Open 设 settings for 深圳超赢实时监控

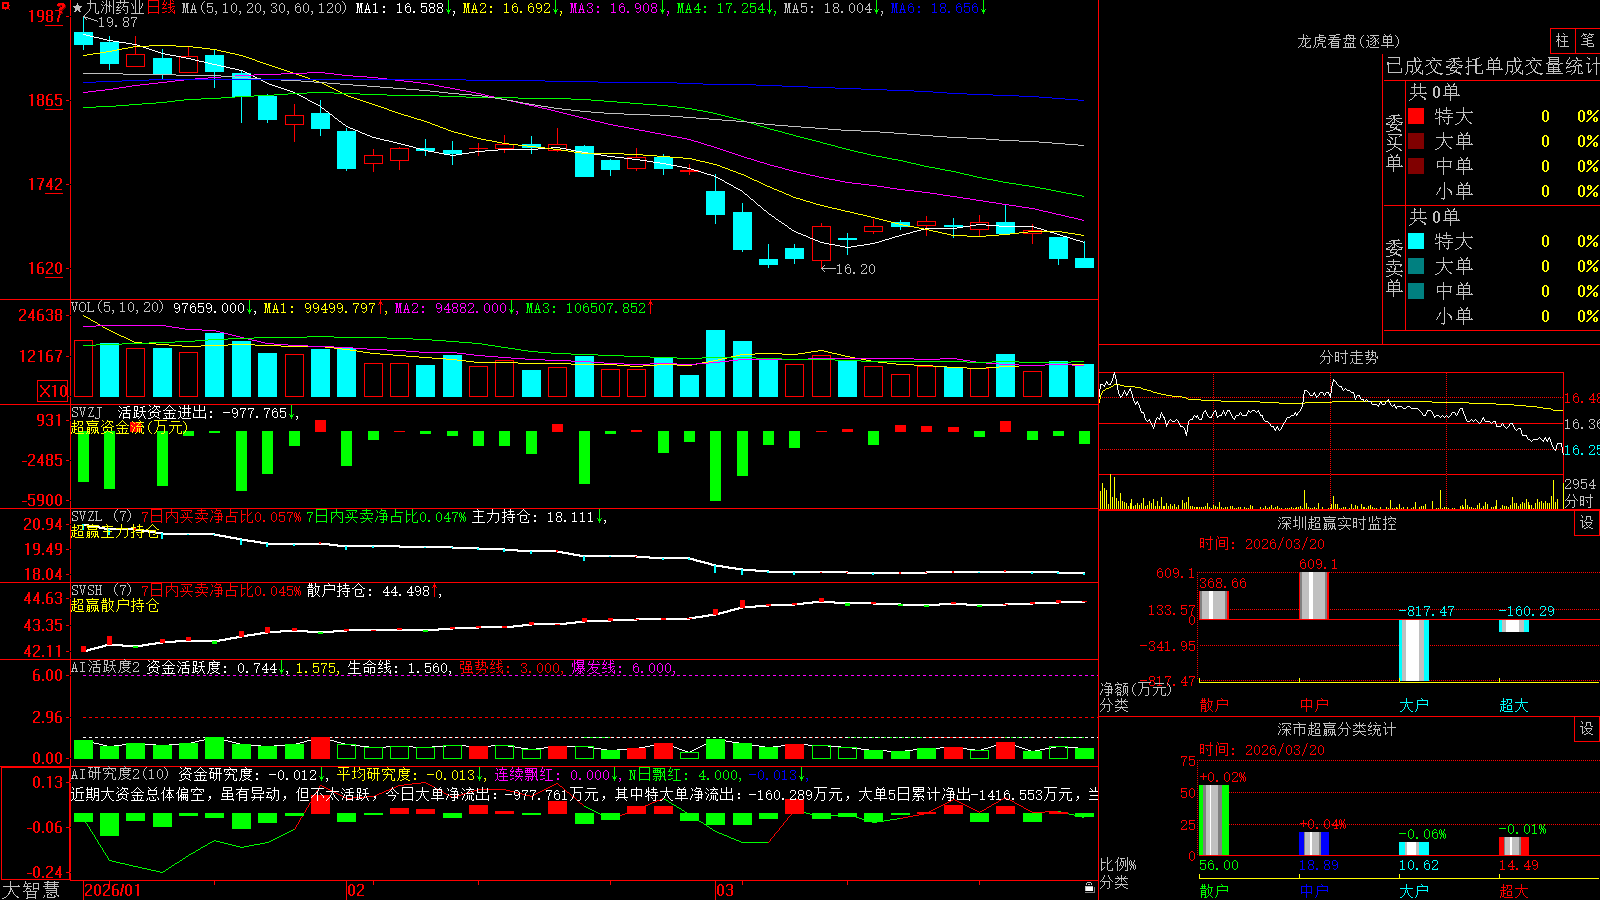click(1587, 523)
